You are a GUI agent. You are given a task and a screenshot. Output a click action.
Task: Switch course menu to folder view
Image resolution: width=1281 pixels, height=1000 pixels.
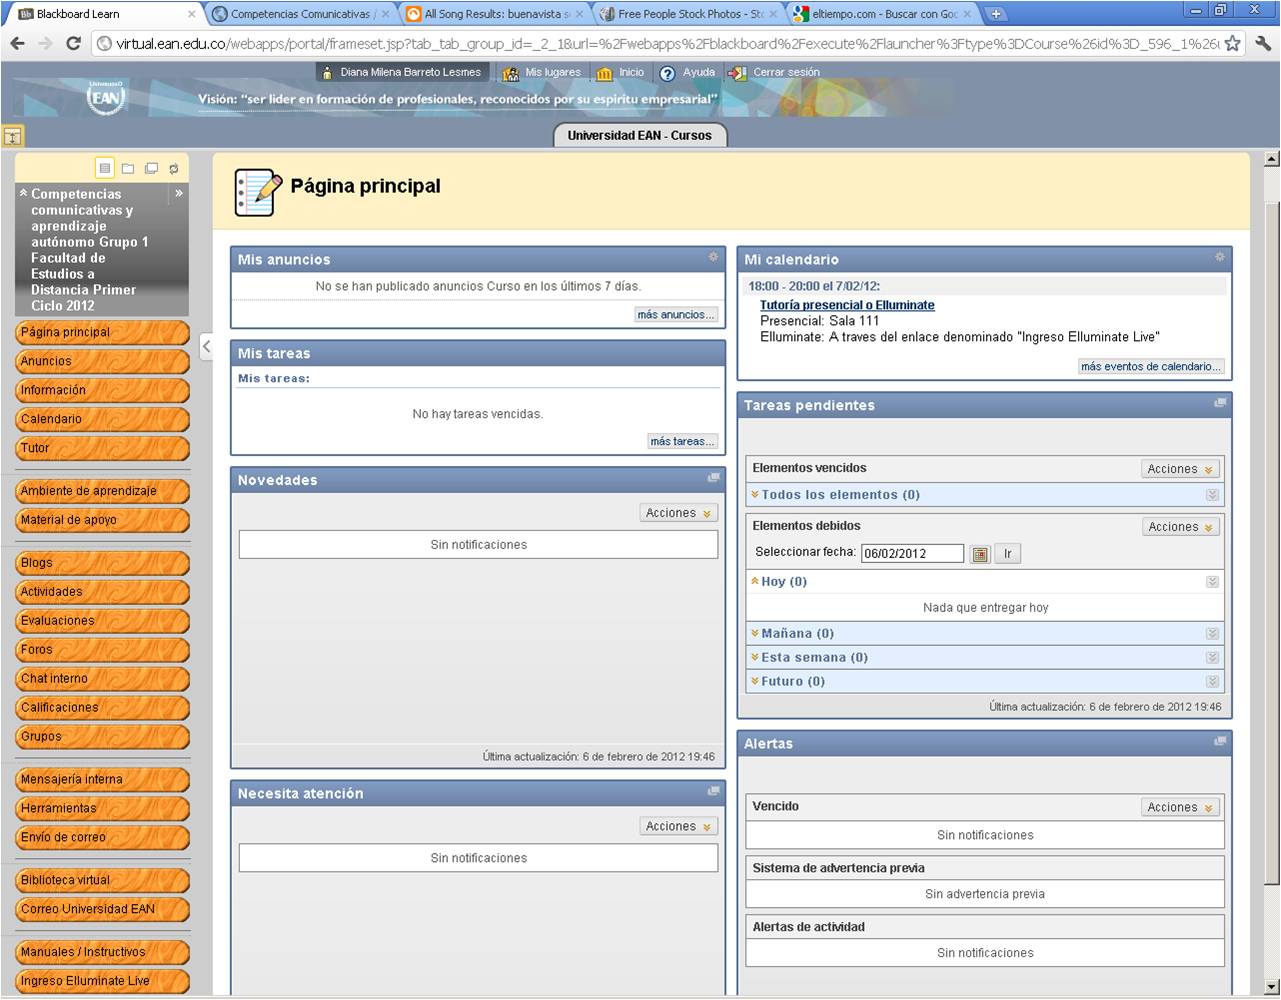[x=128, y=168]
